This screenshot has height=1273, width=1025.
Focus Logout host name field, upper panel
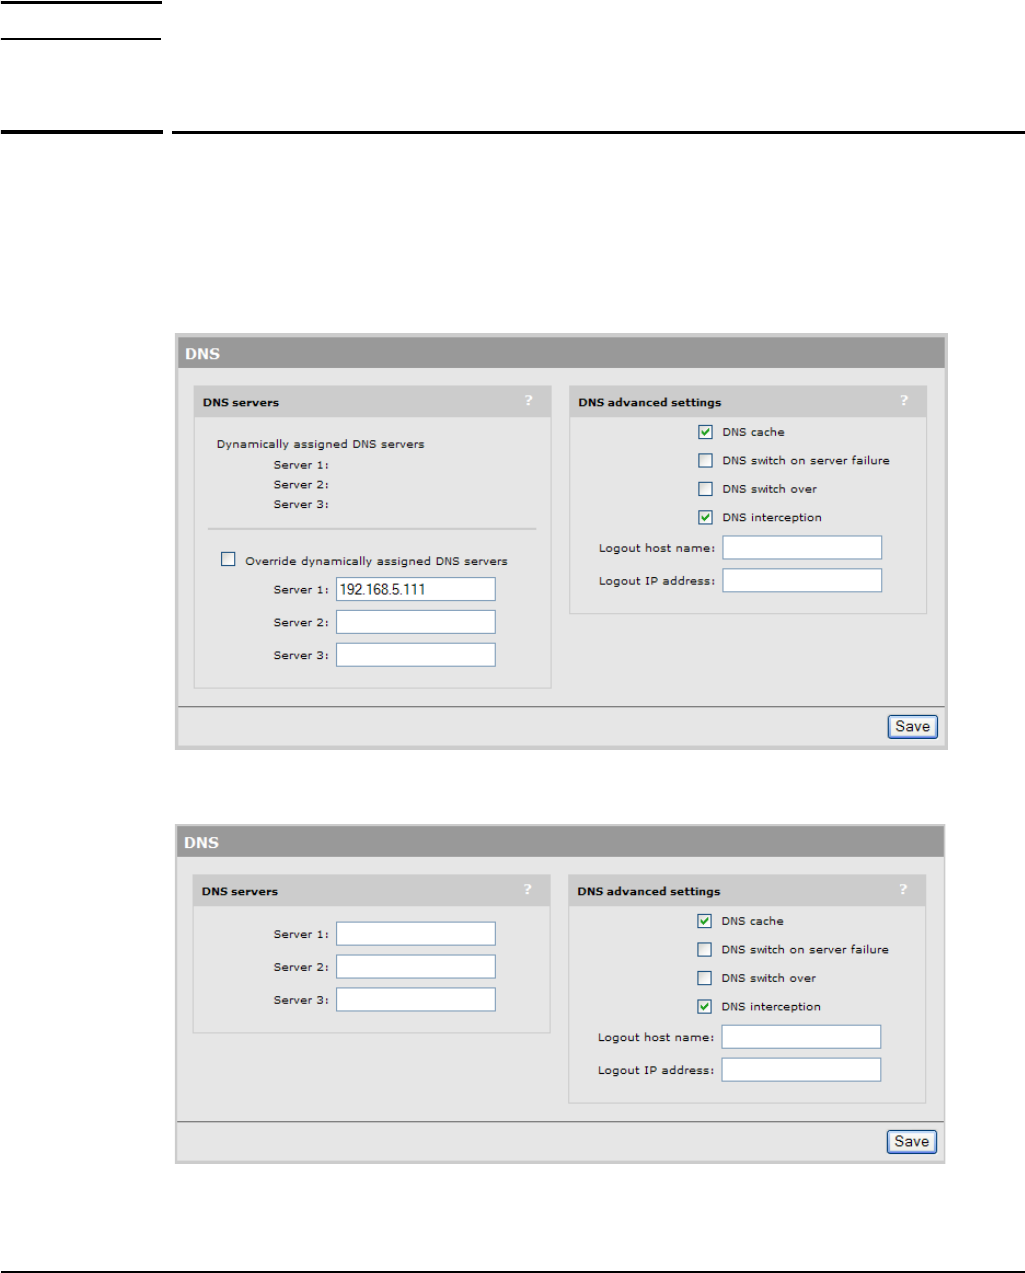pos(802,548)
